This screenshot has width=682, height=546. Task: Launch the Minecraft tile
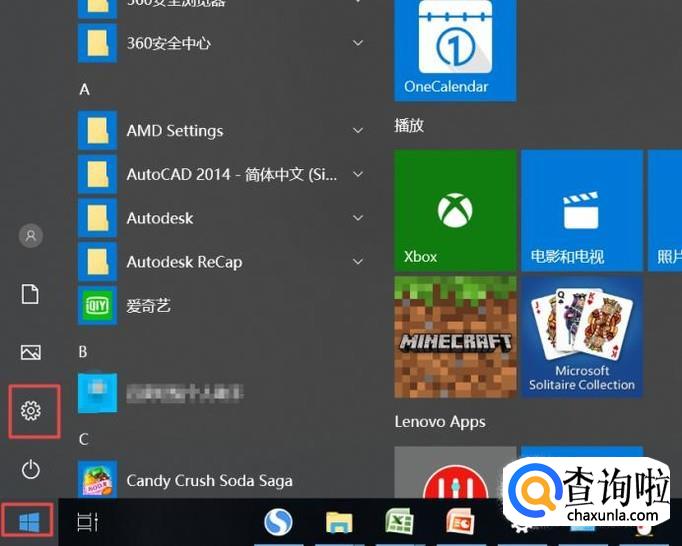455,337
